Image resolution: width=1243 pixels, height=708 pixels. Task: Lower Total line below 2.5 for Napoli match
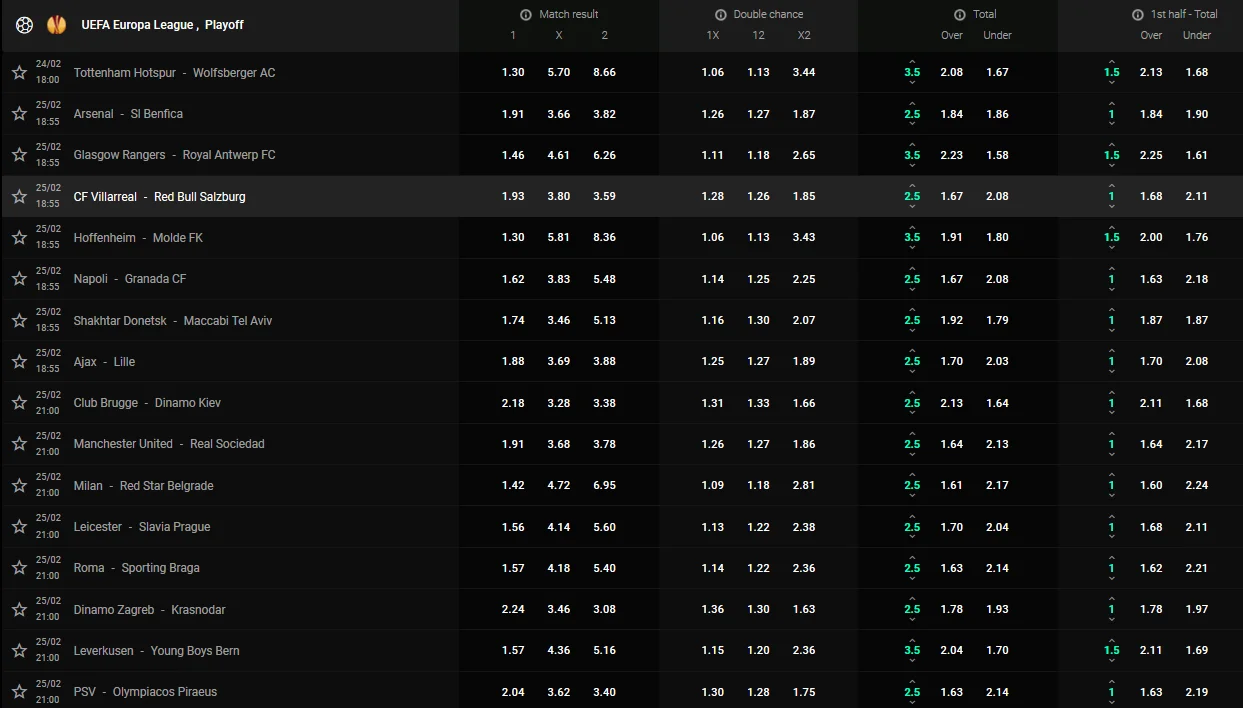coord(912,291)
